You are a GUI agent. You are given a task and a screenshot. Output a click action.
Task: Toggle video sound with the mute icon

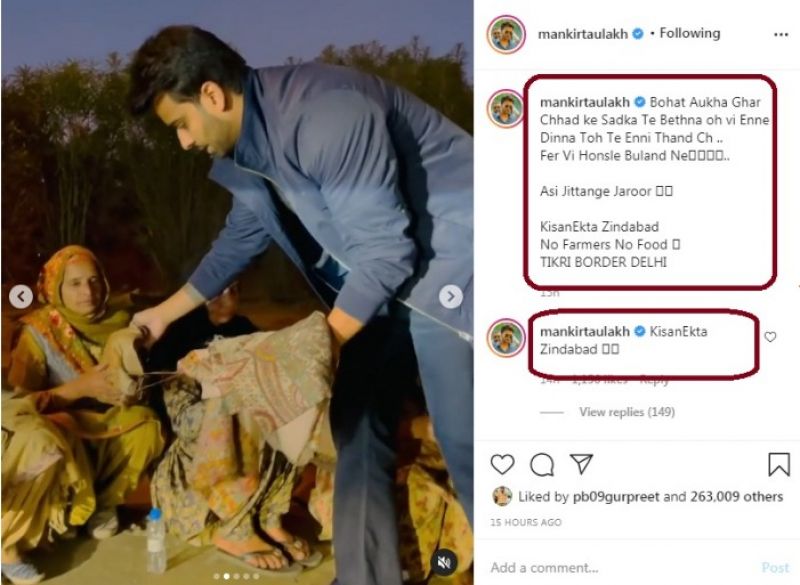tap(445, 564)
